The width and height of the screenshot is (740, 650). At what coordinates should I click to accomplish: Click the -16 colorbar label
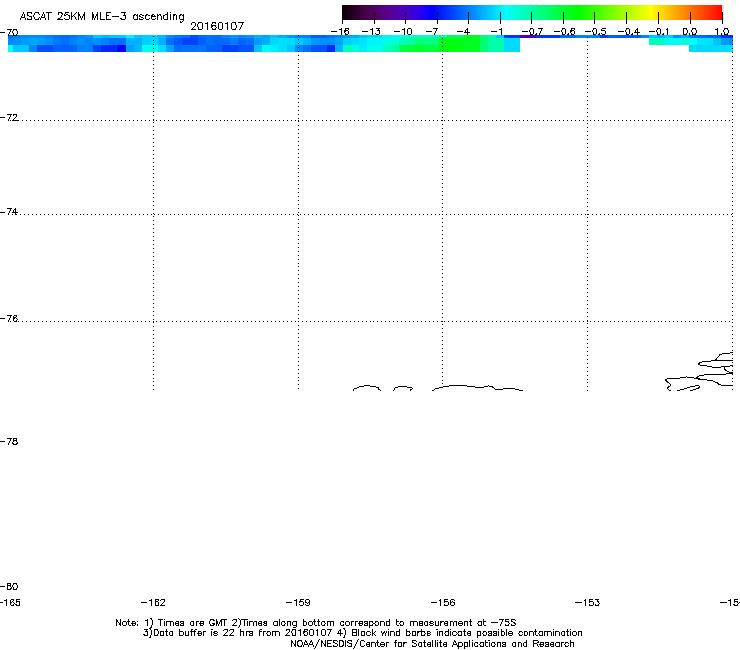[340, 32]
